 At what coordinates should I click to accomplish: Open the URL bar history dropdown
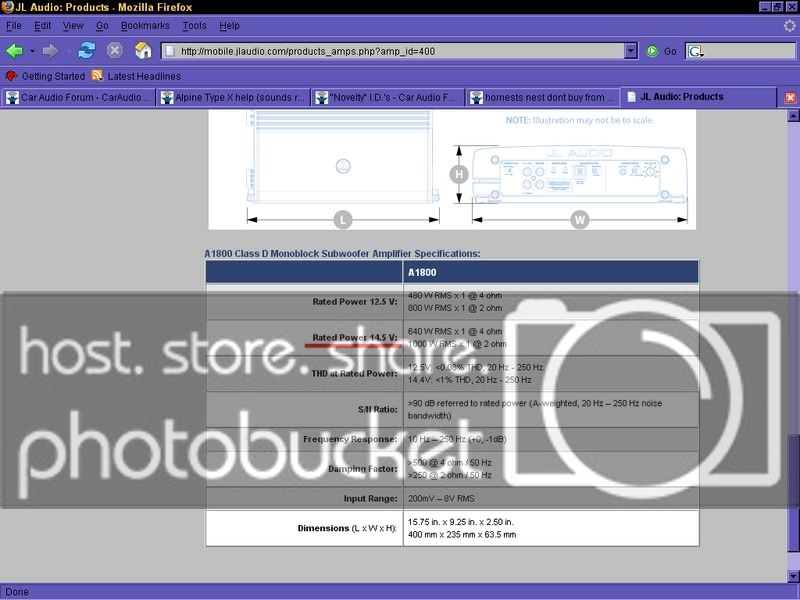(631, 51)
